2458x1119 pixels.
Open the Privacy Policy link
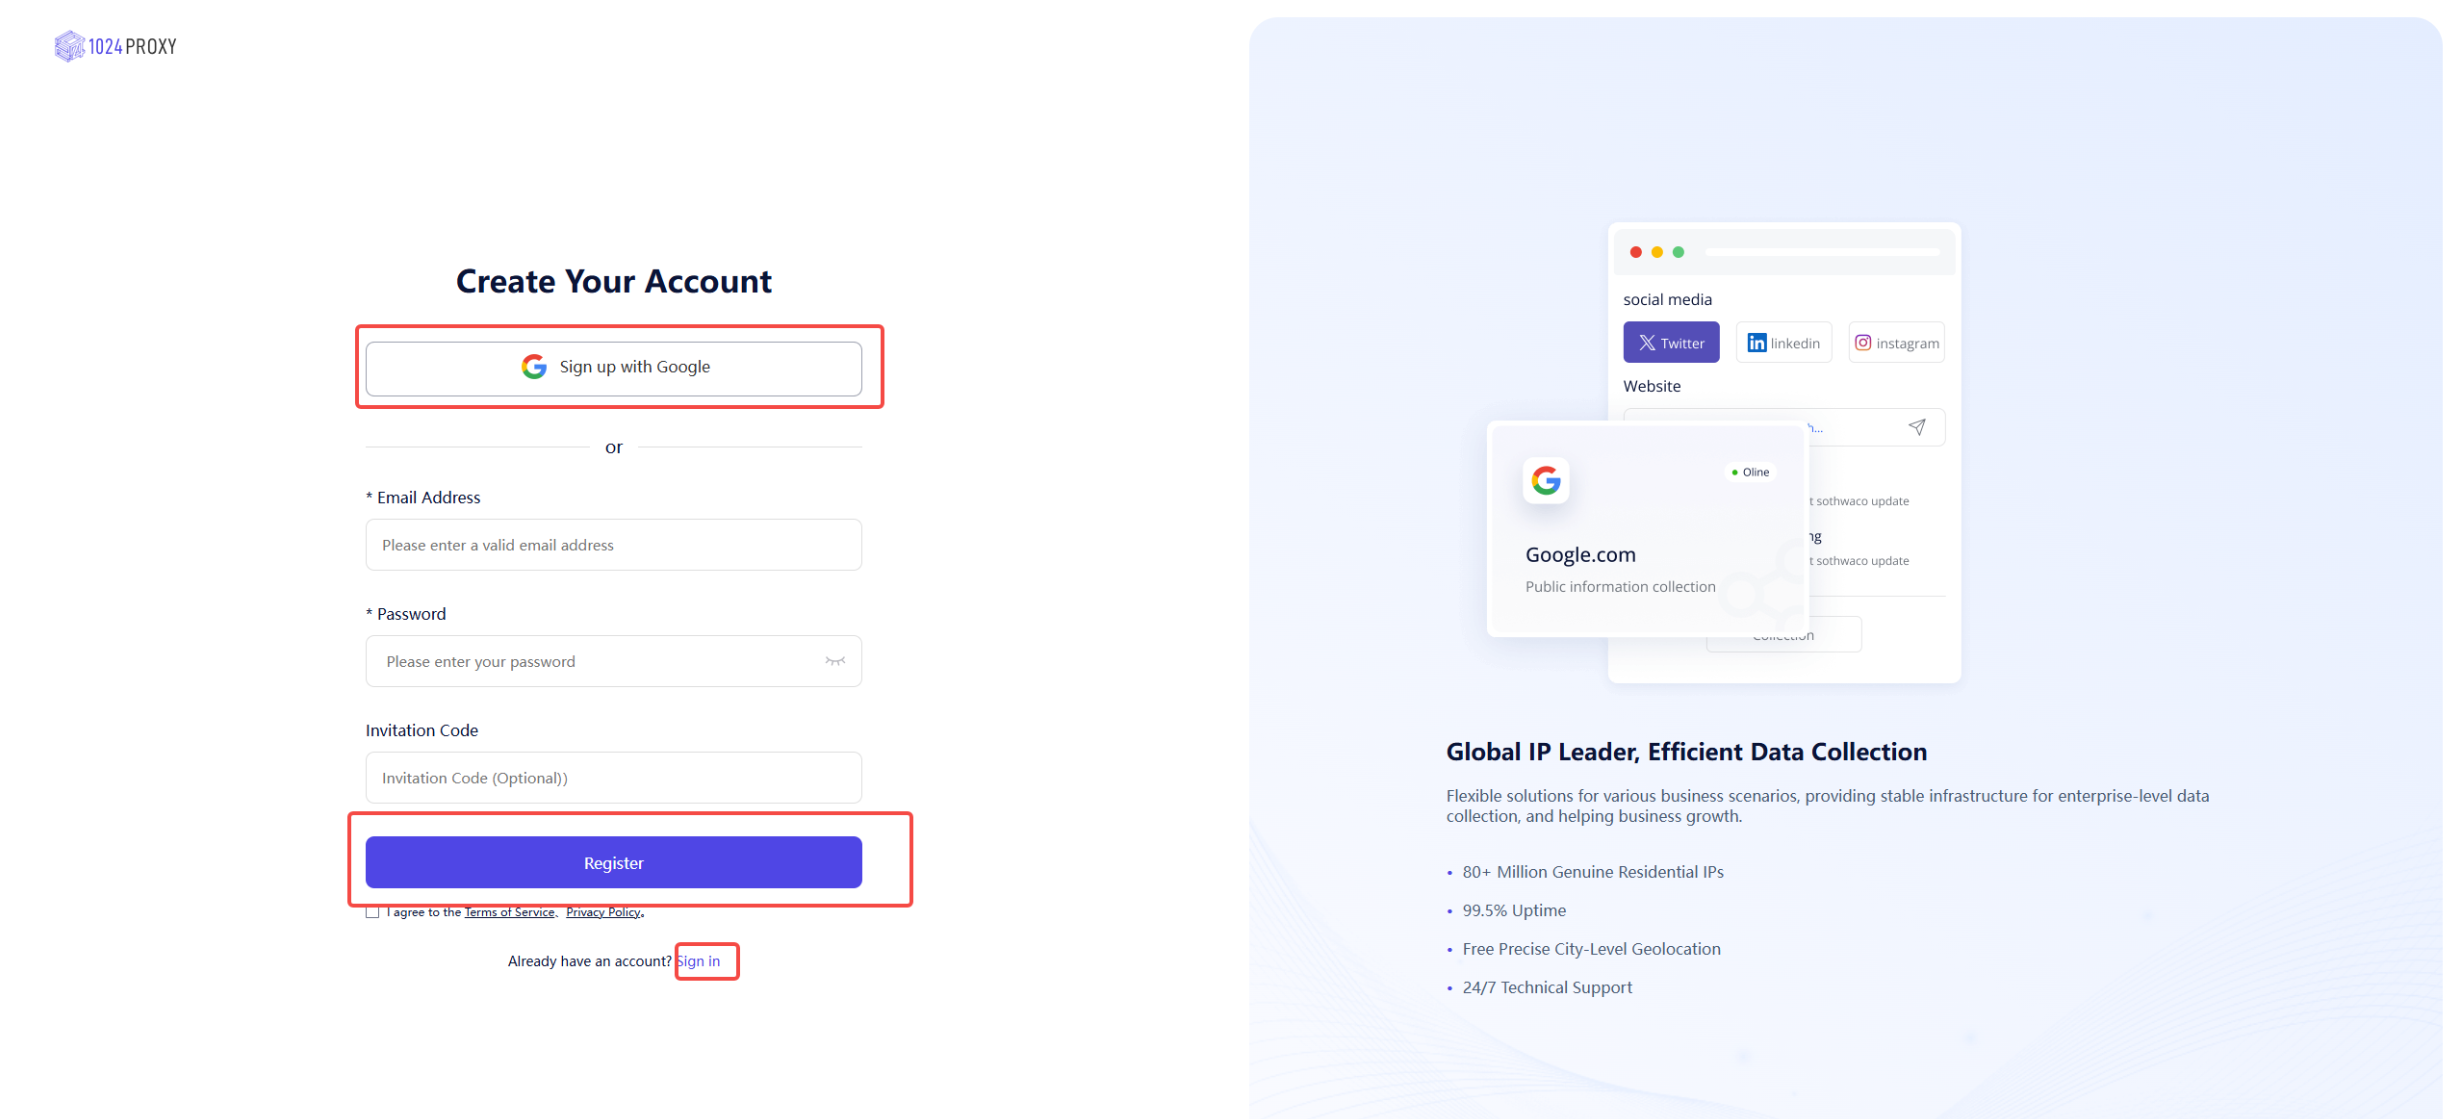coord(602,912)
